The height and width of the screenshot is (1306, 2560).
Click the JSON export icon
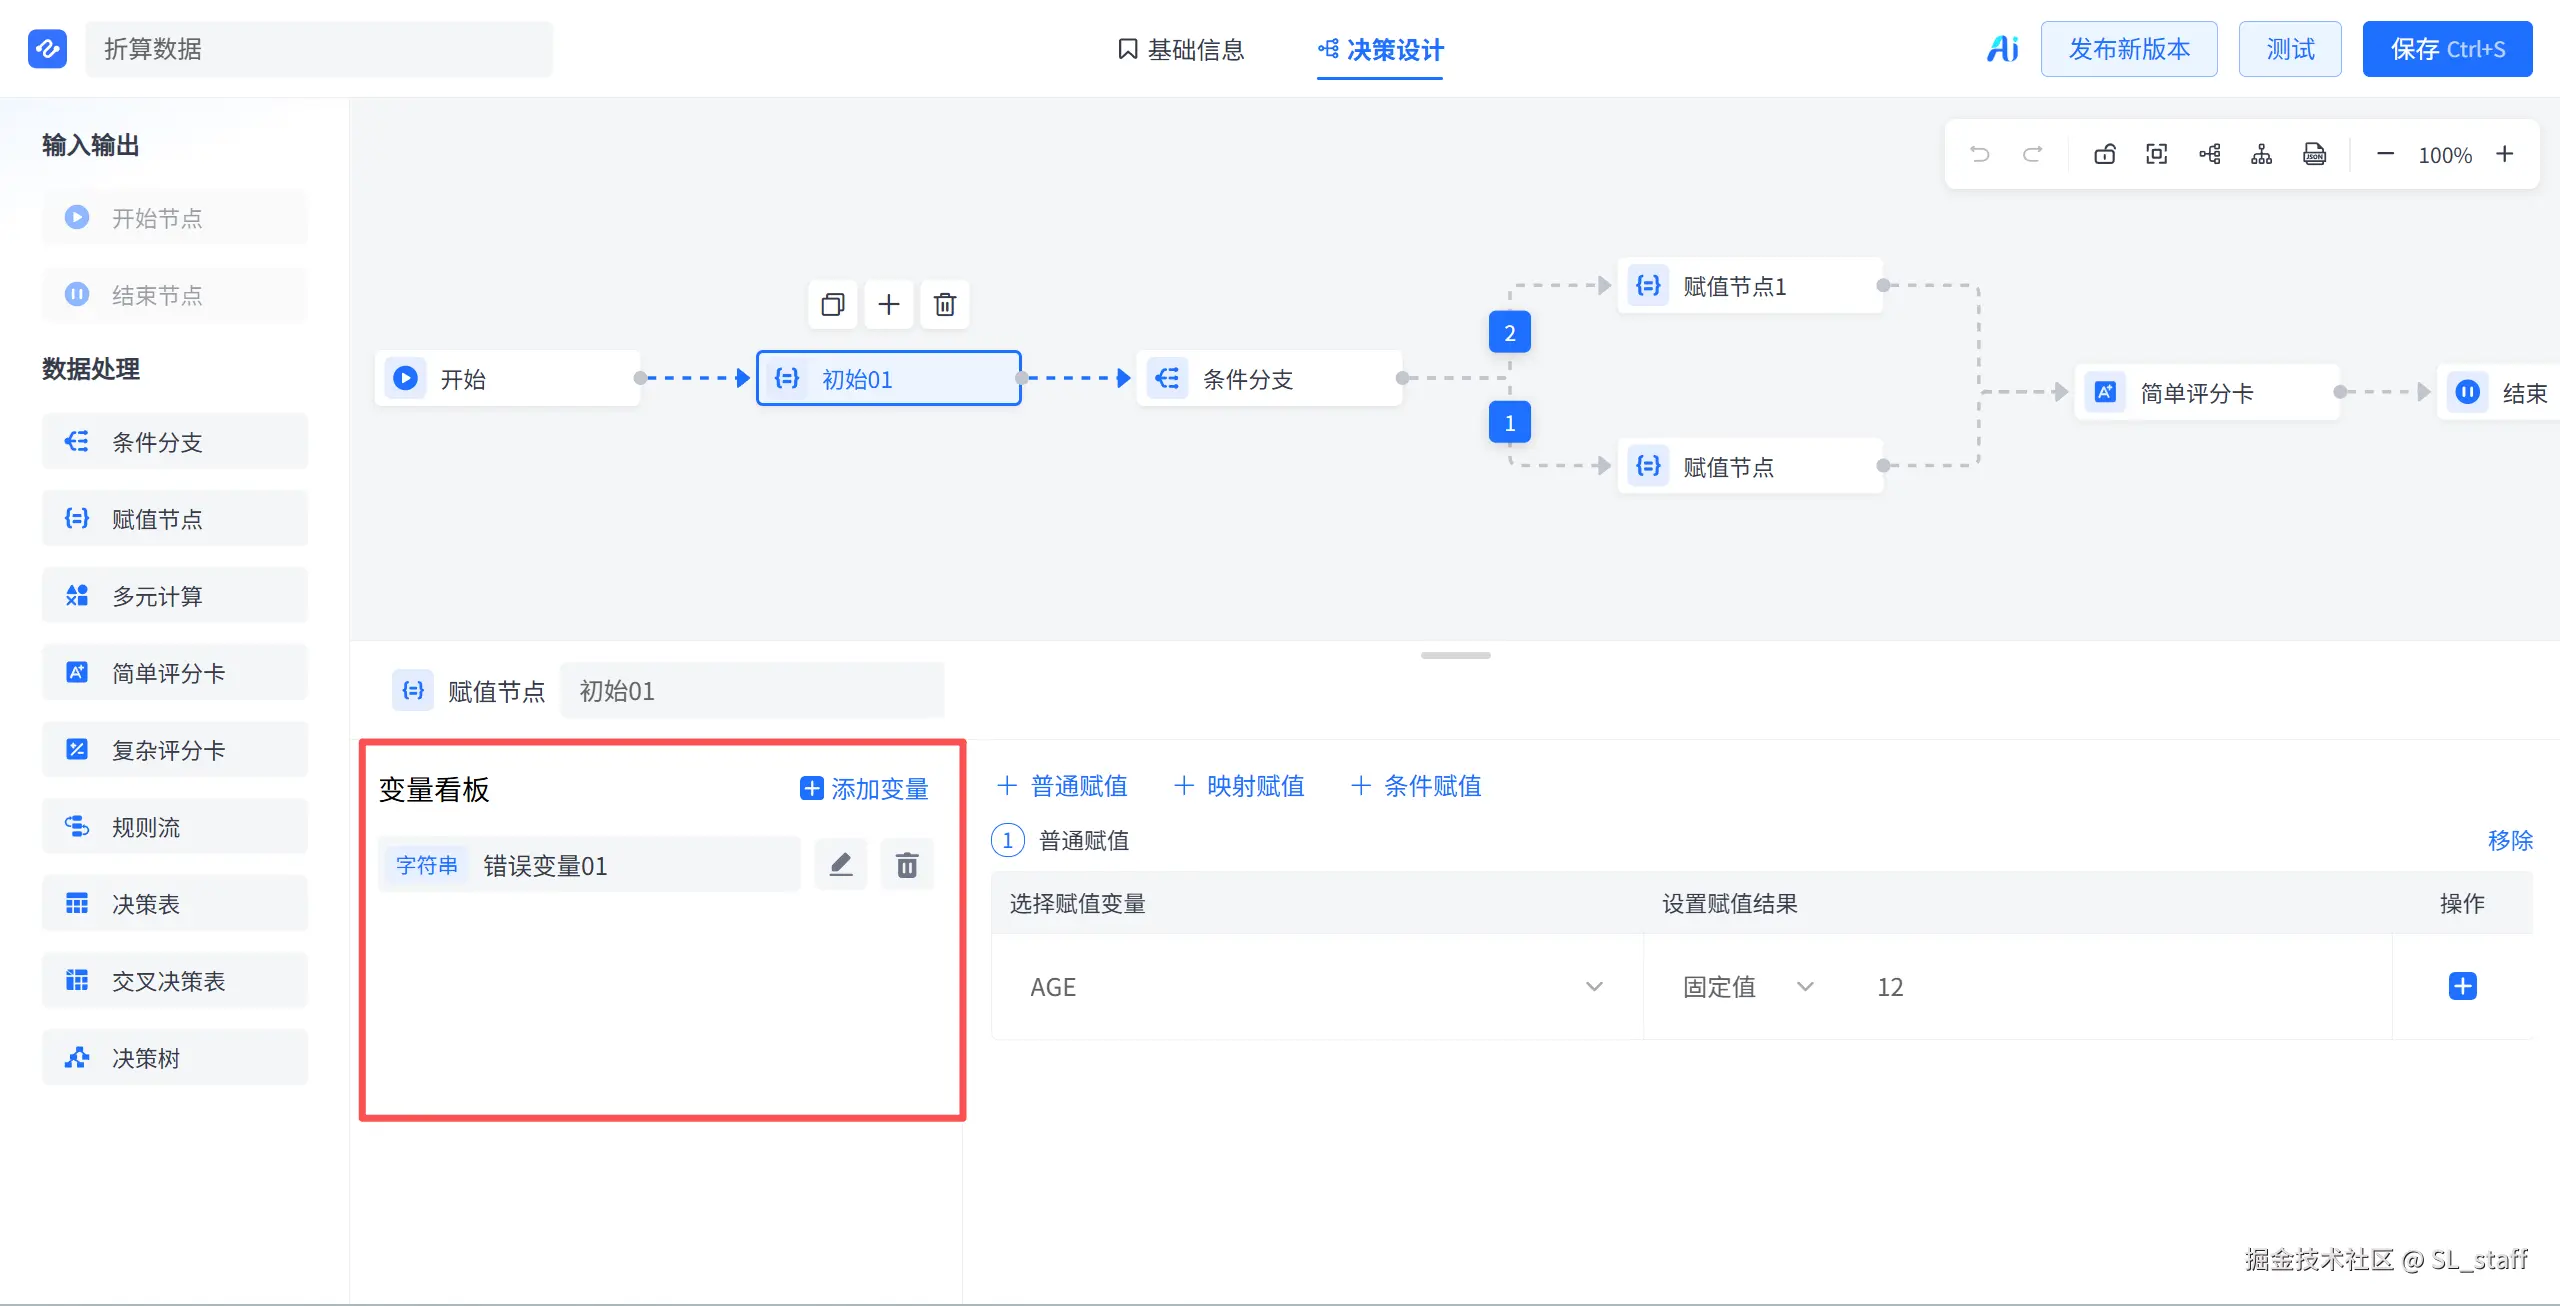tap(2314, 154)
